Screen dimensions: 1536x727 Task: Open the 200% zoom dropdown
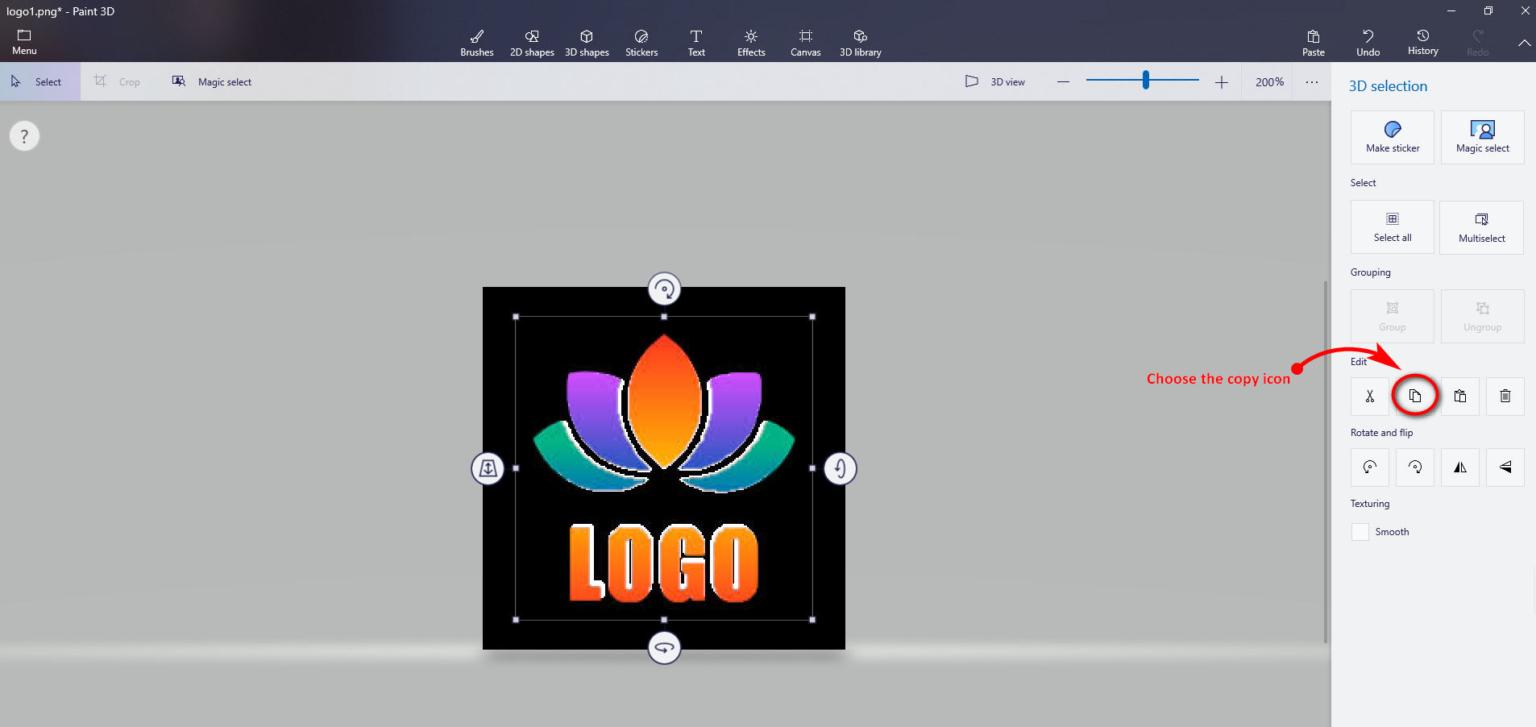pyautogui.click(x=1268, y=81)
